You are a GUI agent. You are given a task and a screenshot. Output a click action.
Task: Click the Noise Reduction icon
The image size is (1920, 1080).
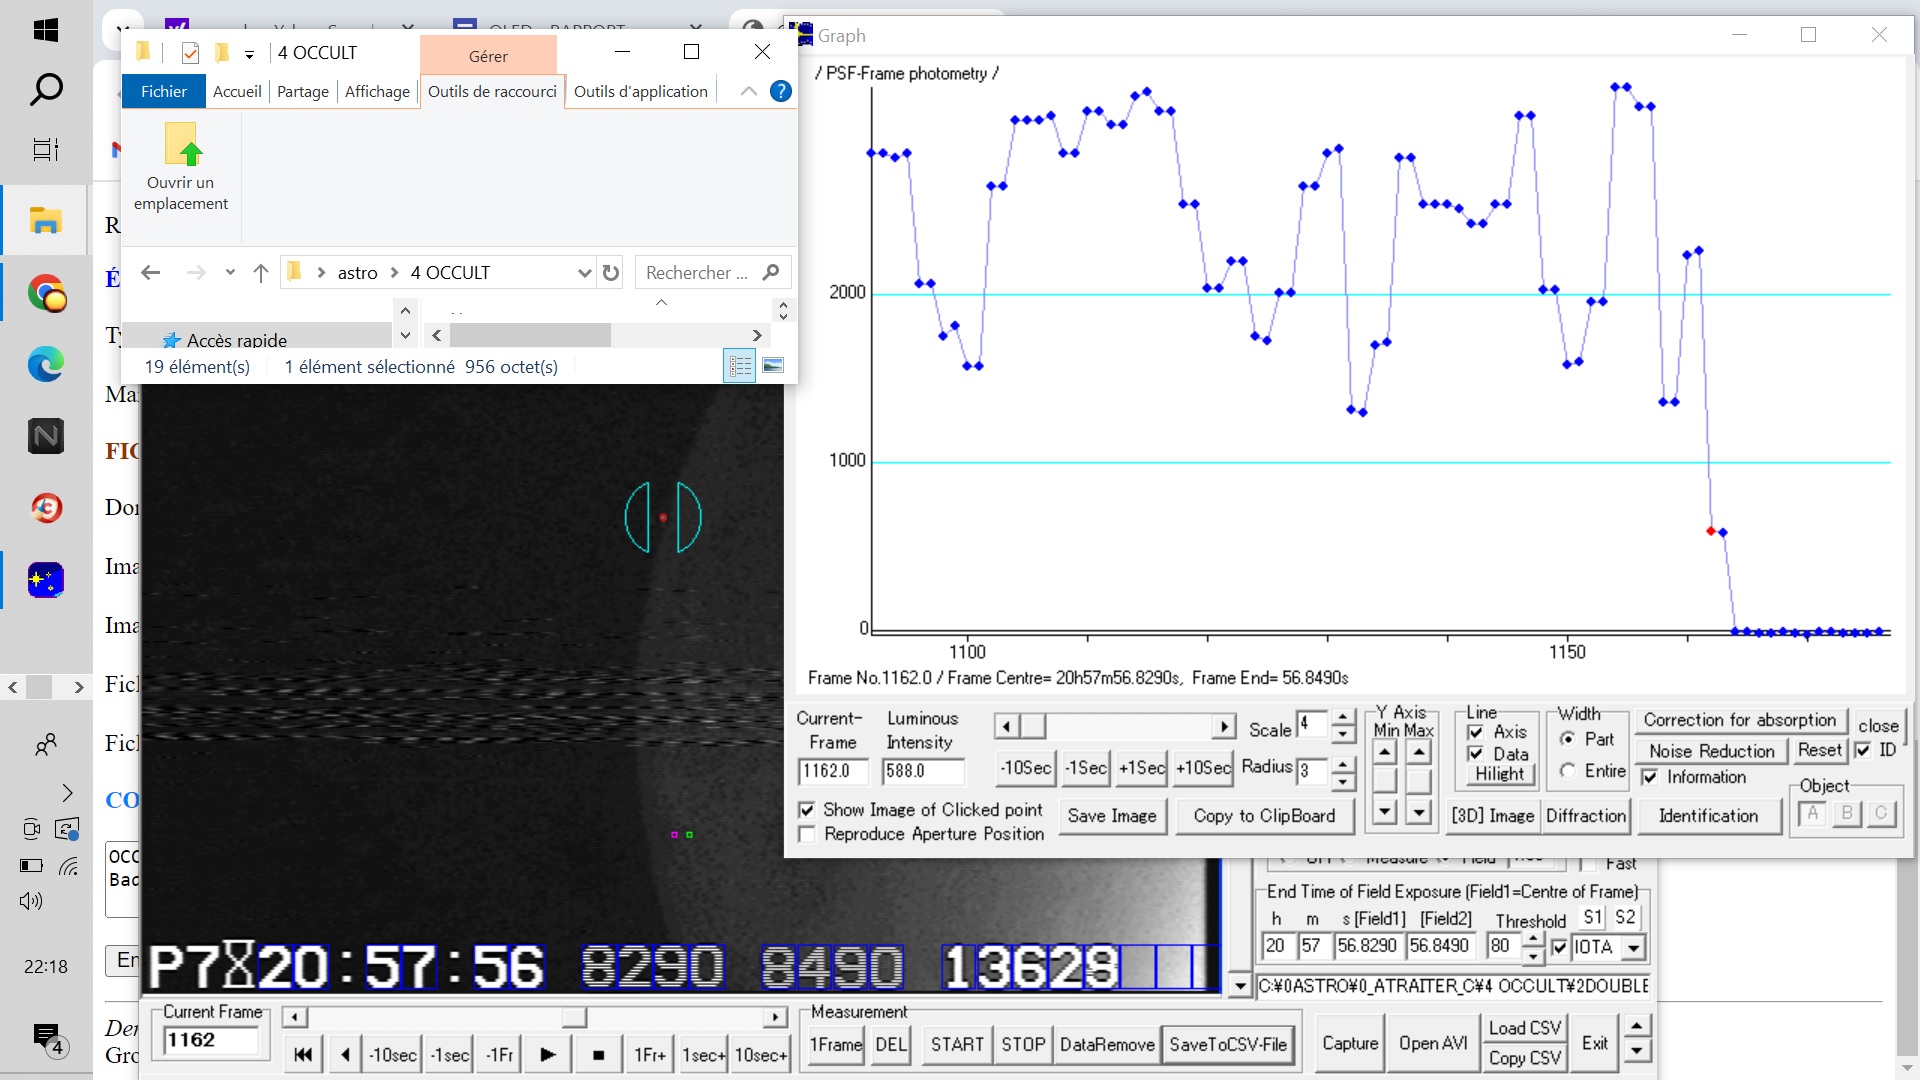(x=1712, y=749)
